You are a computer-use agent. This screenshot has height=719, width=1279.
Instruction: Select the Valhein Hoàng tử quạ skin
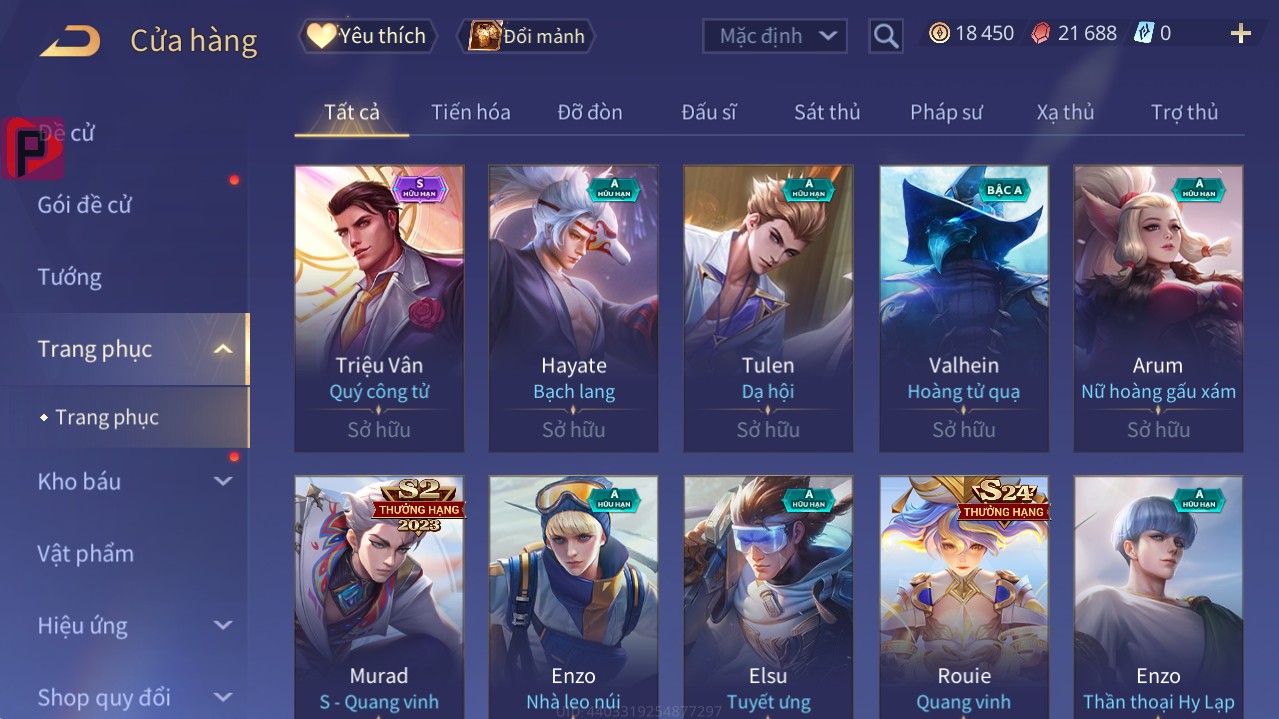pos(964,308)
